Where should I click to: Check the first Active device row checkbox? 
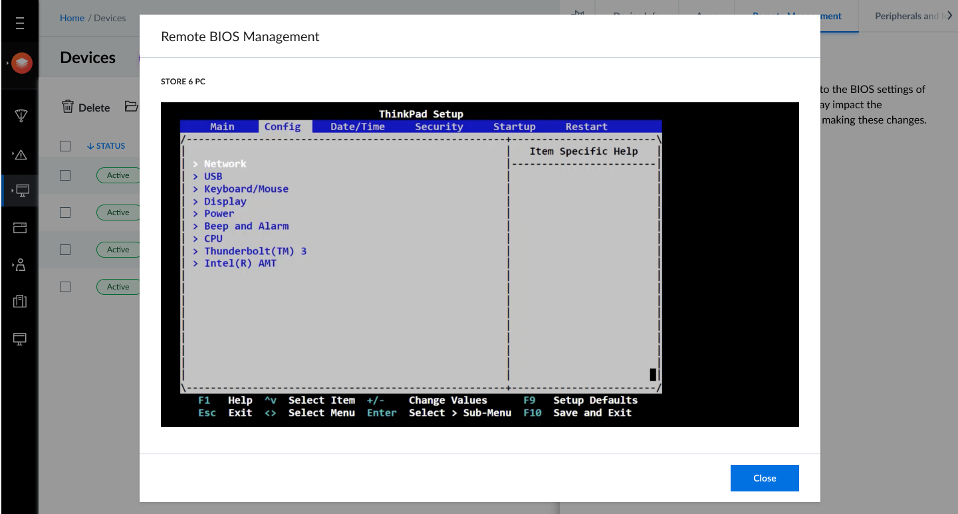pyautogui.click(x=65, y=175)
